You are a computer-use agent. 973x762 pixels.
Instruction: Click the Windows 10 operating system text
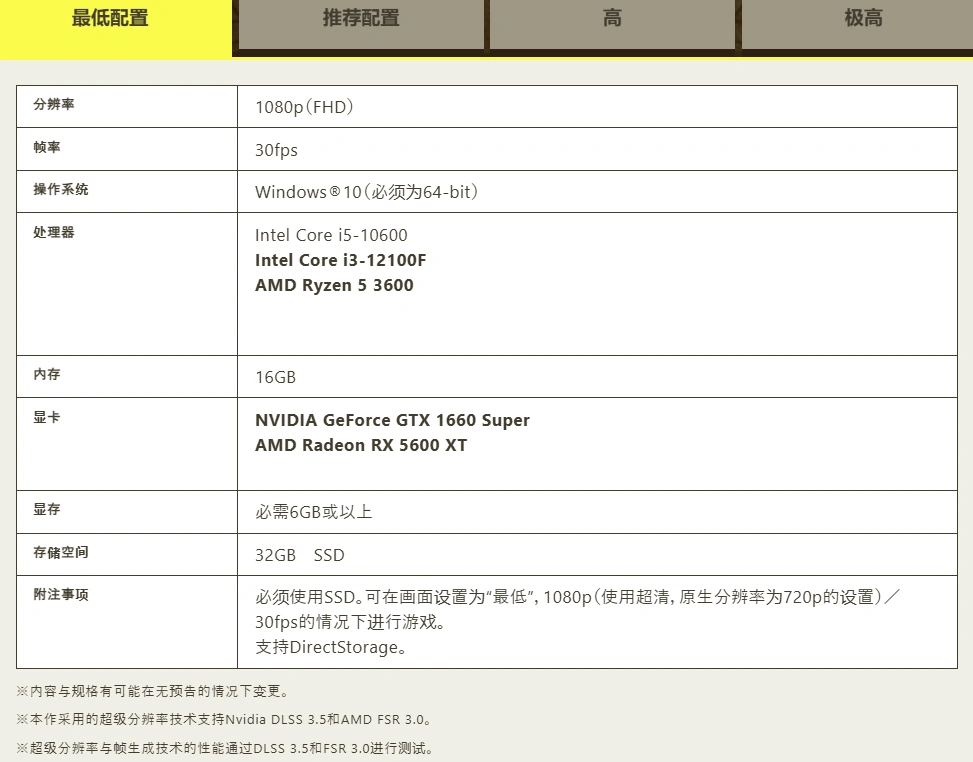pos(366,192)
